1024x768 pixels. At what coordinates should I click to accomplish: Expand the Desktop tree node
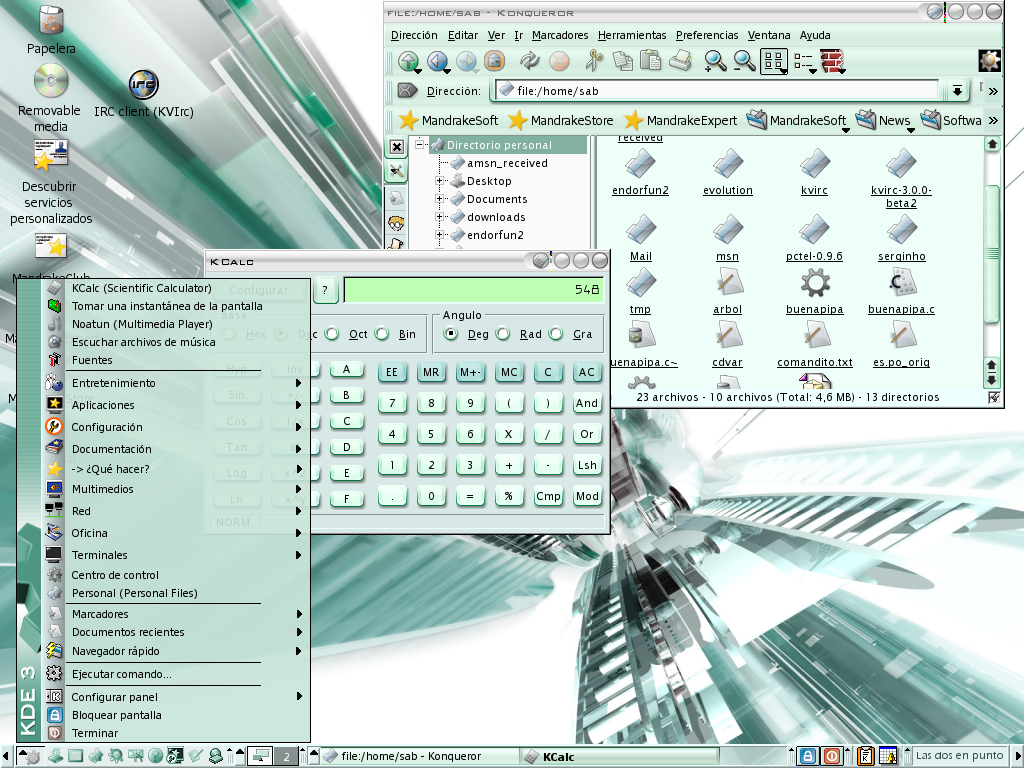[439, 181]
